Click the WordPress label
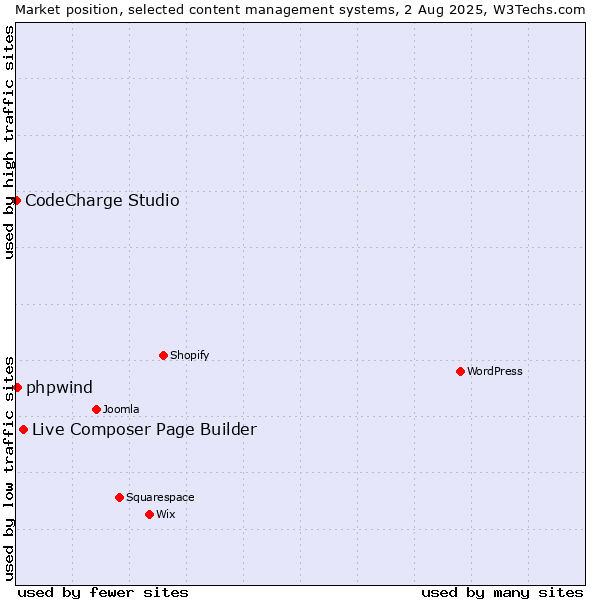 click(495, 372)
